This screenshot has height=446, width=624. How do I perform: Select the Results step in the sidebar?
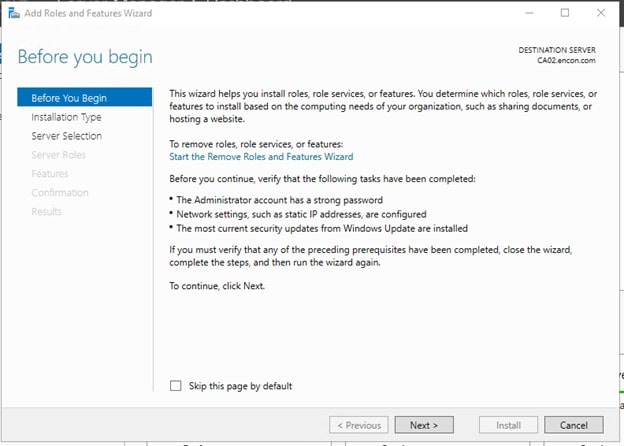pos(46,212)
